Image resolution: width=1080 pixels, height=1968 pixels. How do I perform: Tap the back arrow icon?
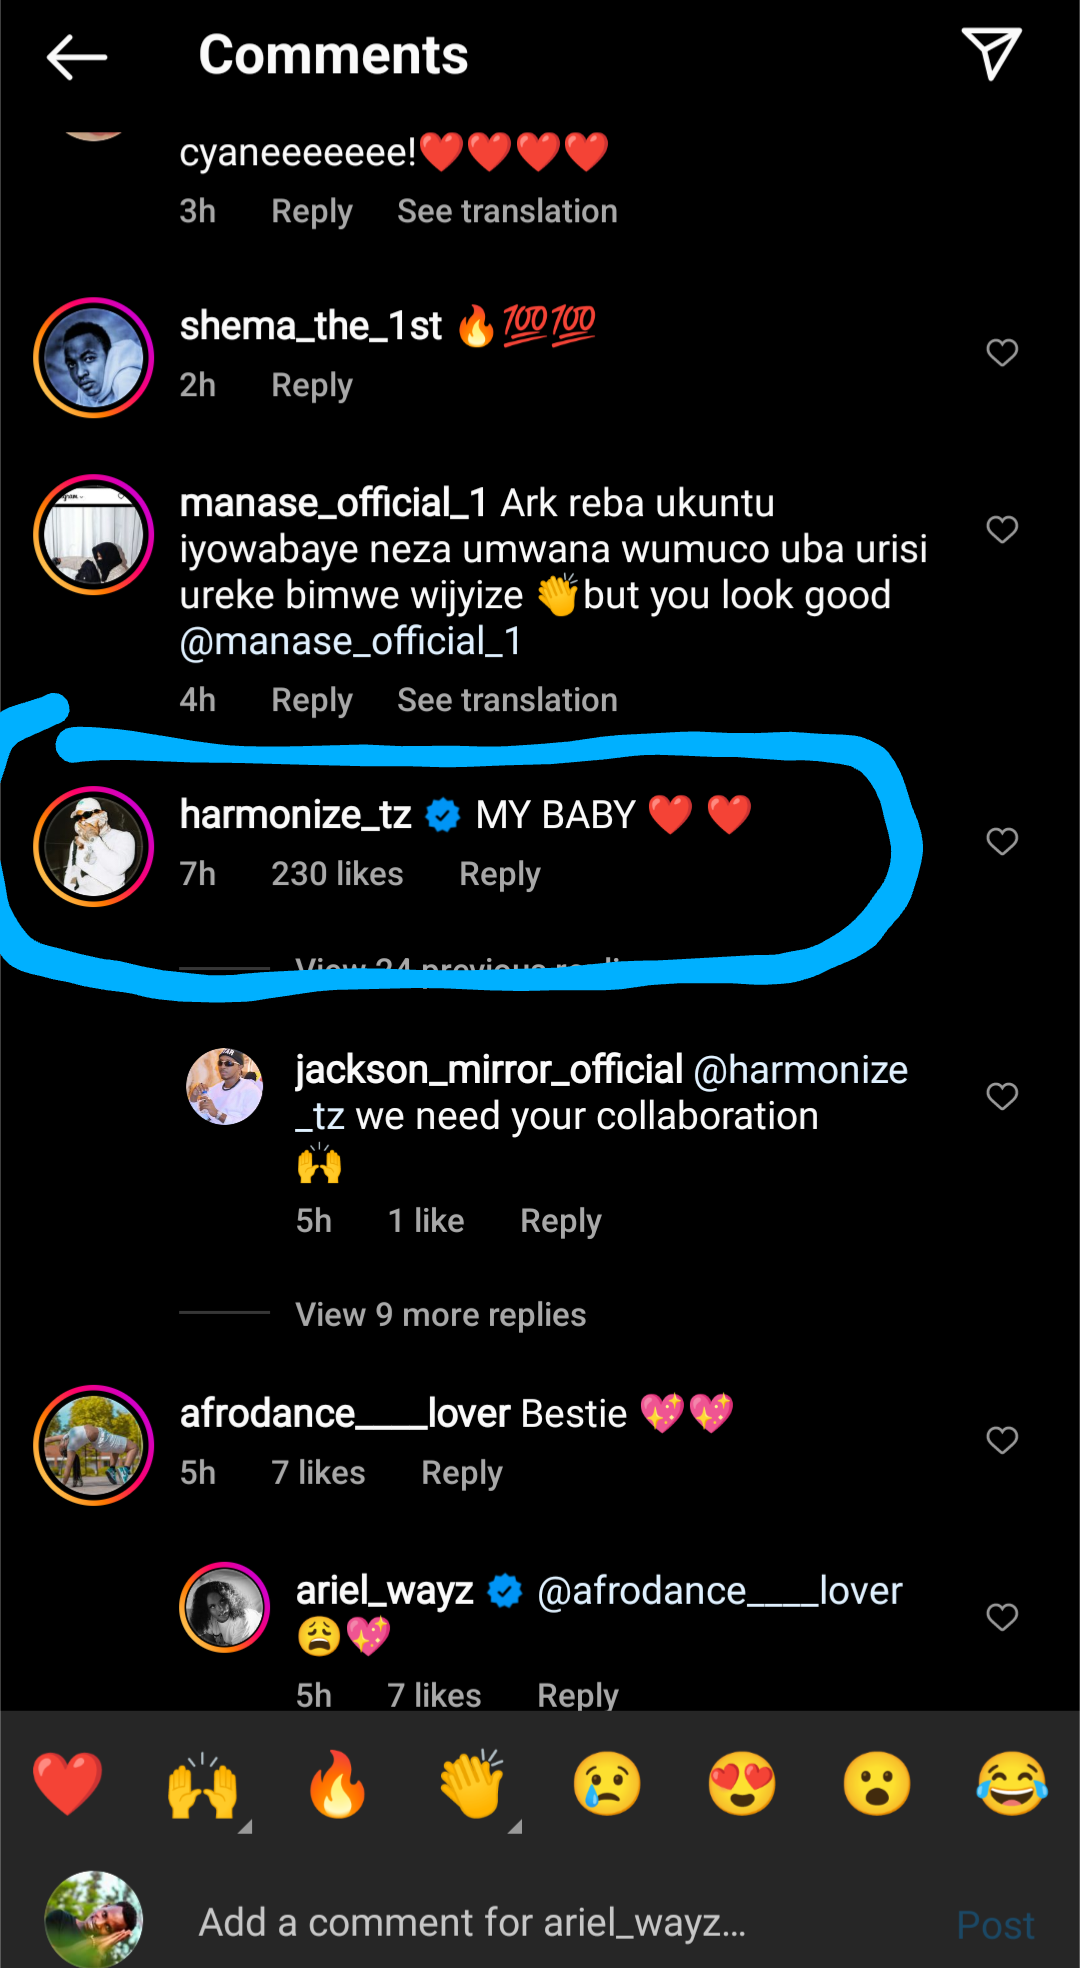point(77,56)
